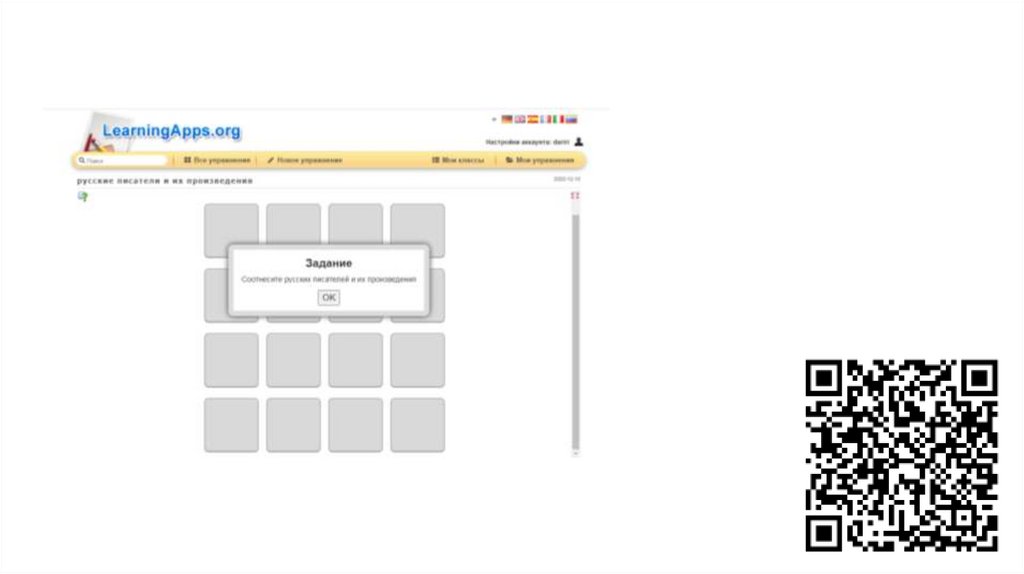This screenshot has width=1024, height=574.
Task: Select the British flag language option
Action: pos(520,120)
